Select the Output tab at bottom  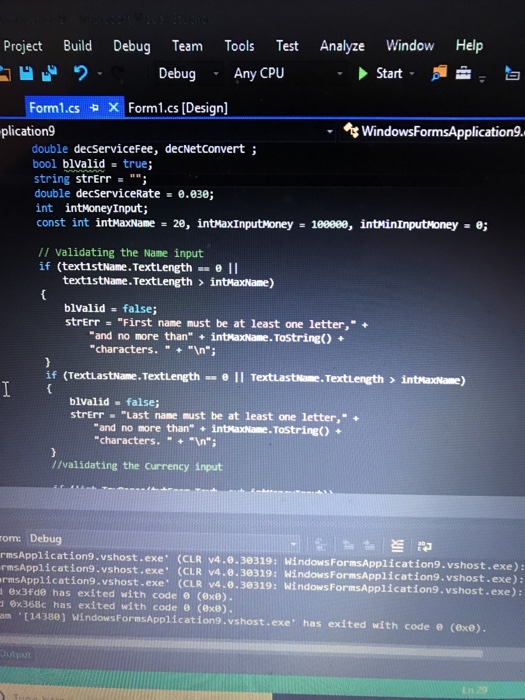click(15, 654)
